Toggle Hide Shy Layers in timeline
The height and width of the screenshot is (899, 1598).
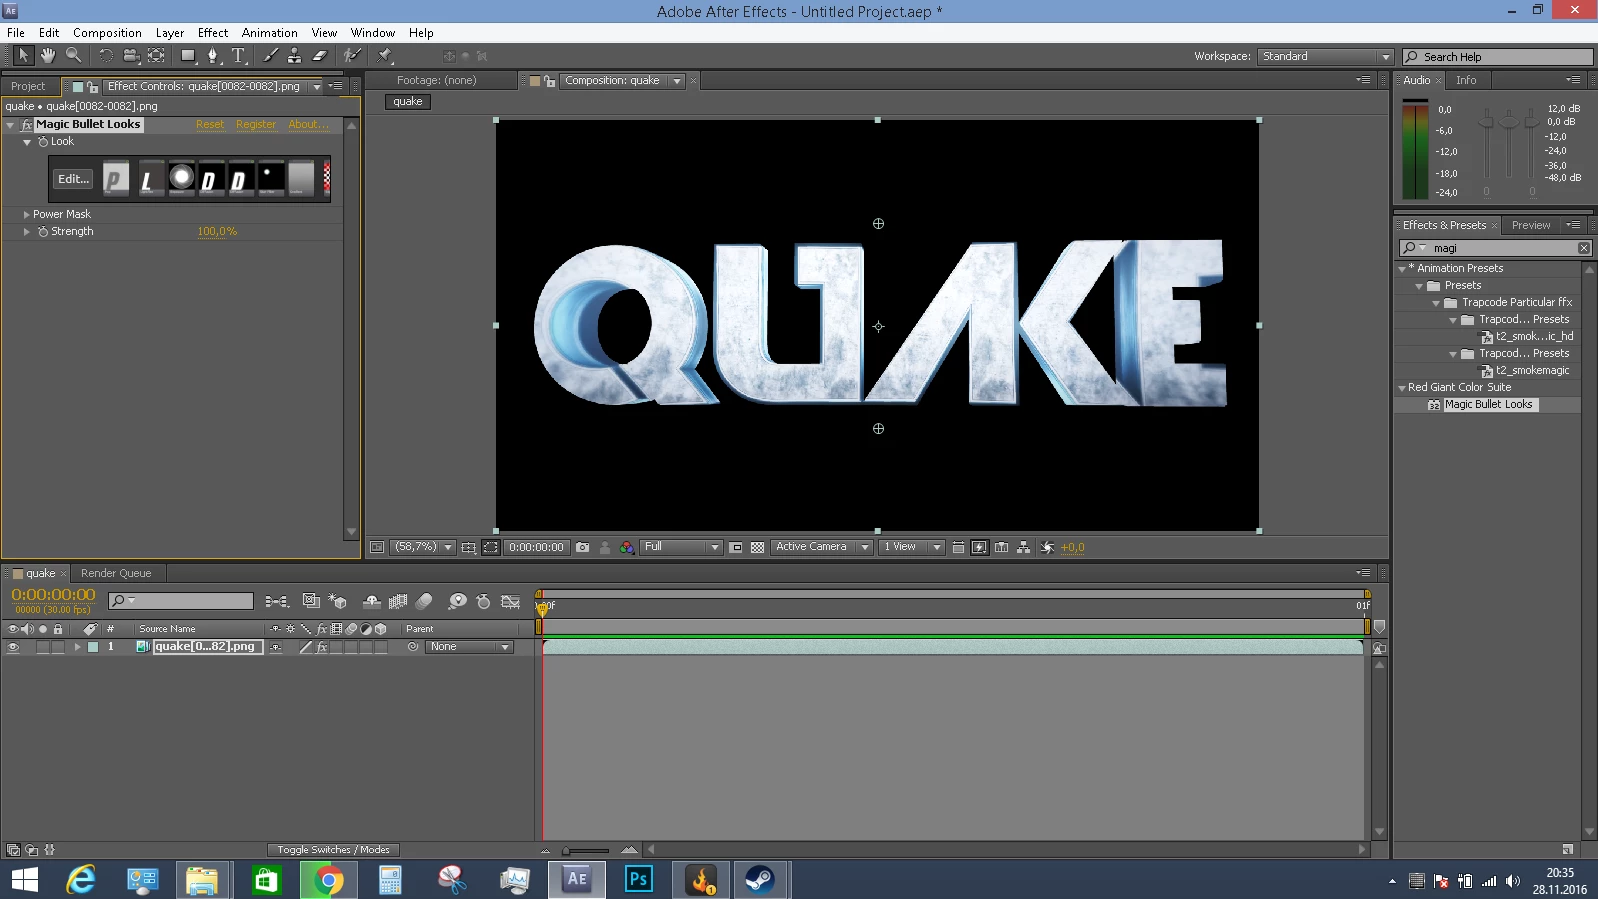(x=372, y=601)
